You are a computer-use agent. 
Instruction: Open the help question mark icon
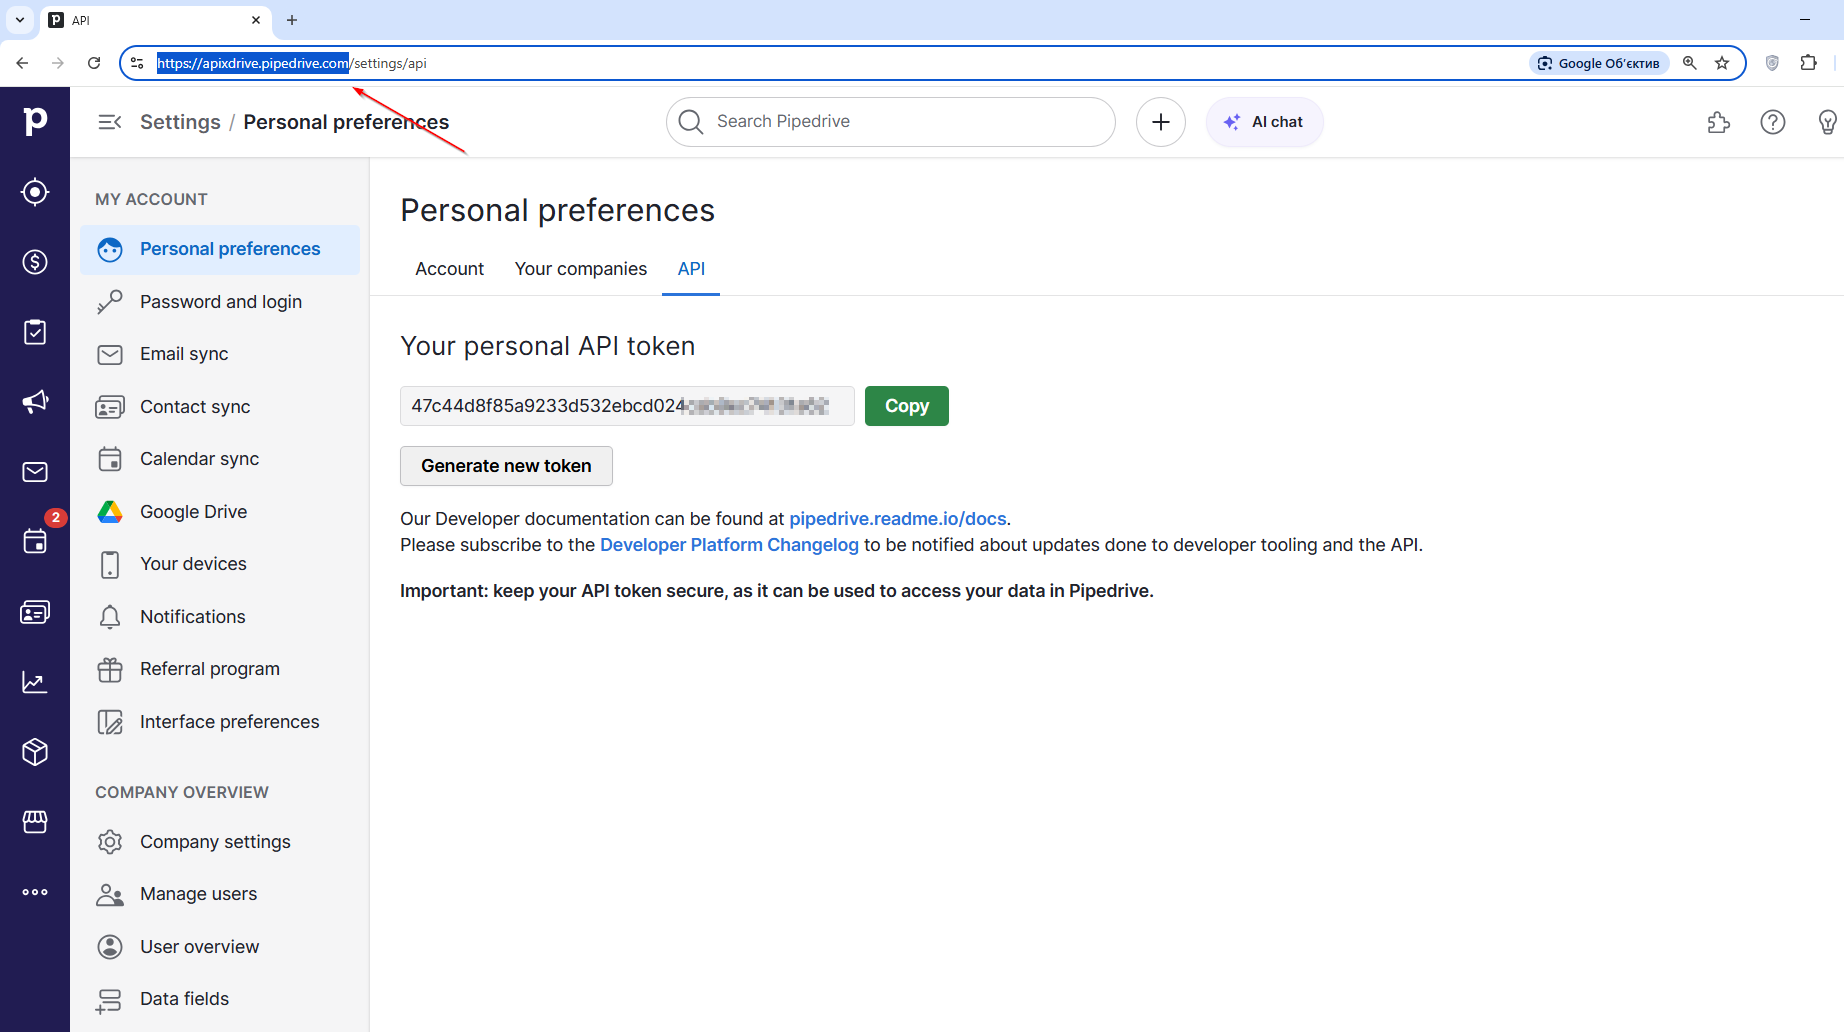[1773, 122]
